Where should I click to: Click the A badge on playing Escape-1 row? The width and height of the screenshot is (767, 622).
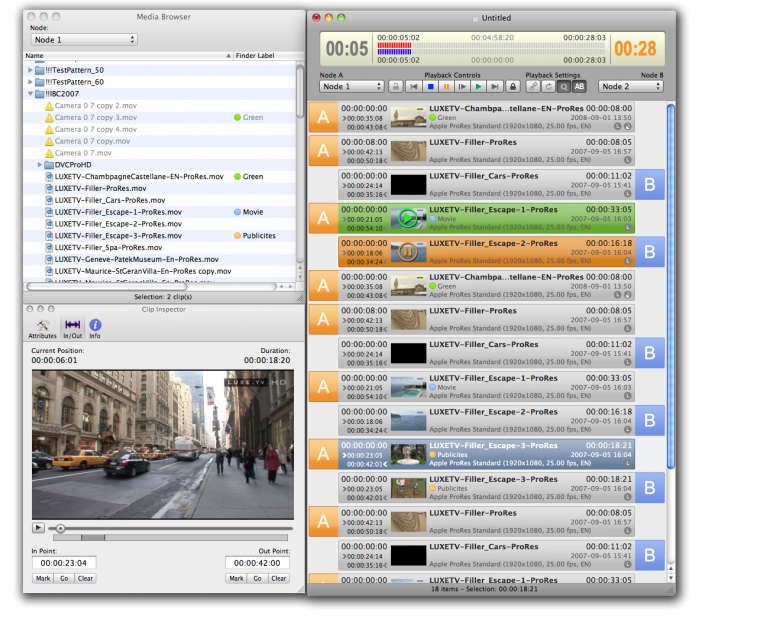(x=323, y=218)
